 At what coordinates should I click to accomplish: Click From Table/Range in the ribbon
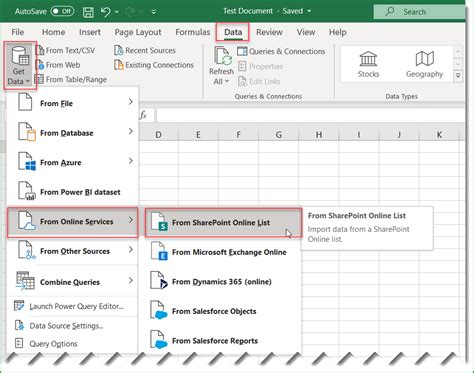pos(71,79)
